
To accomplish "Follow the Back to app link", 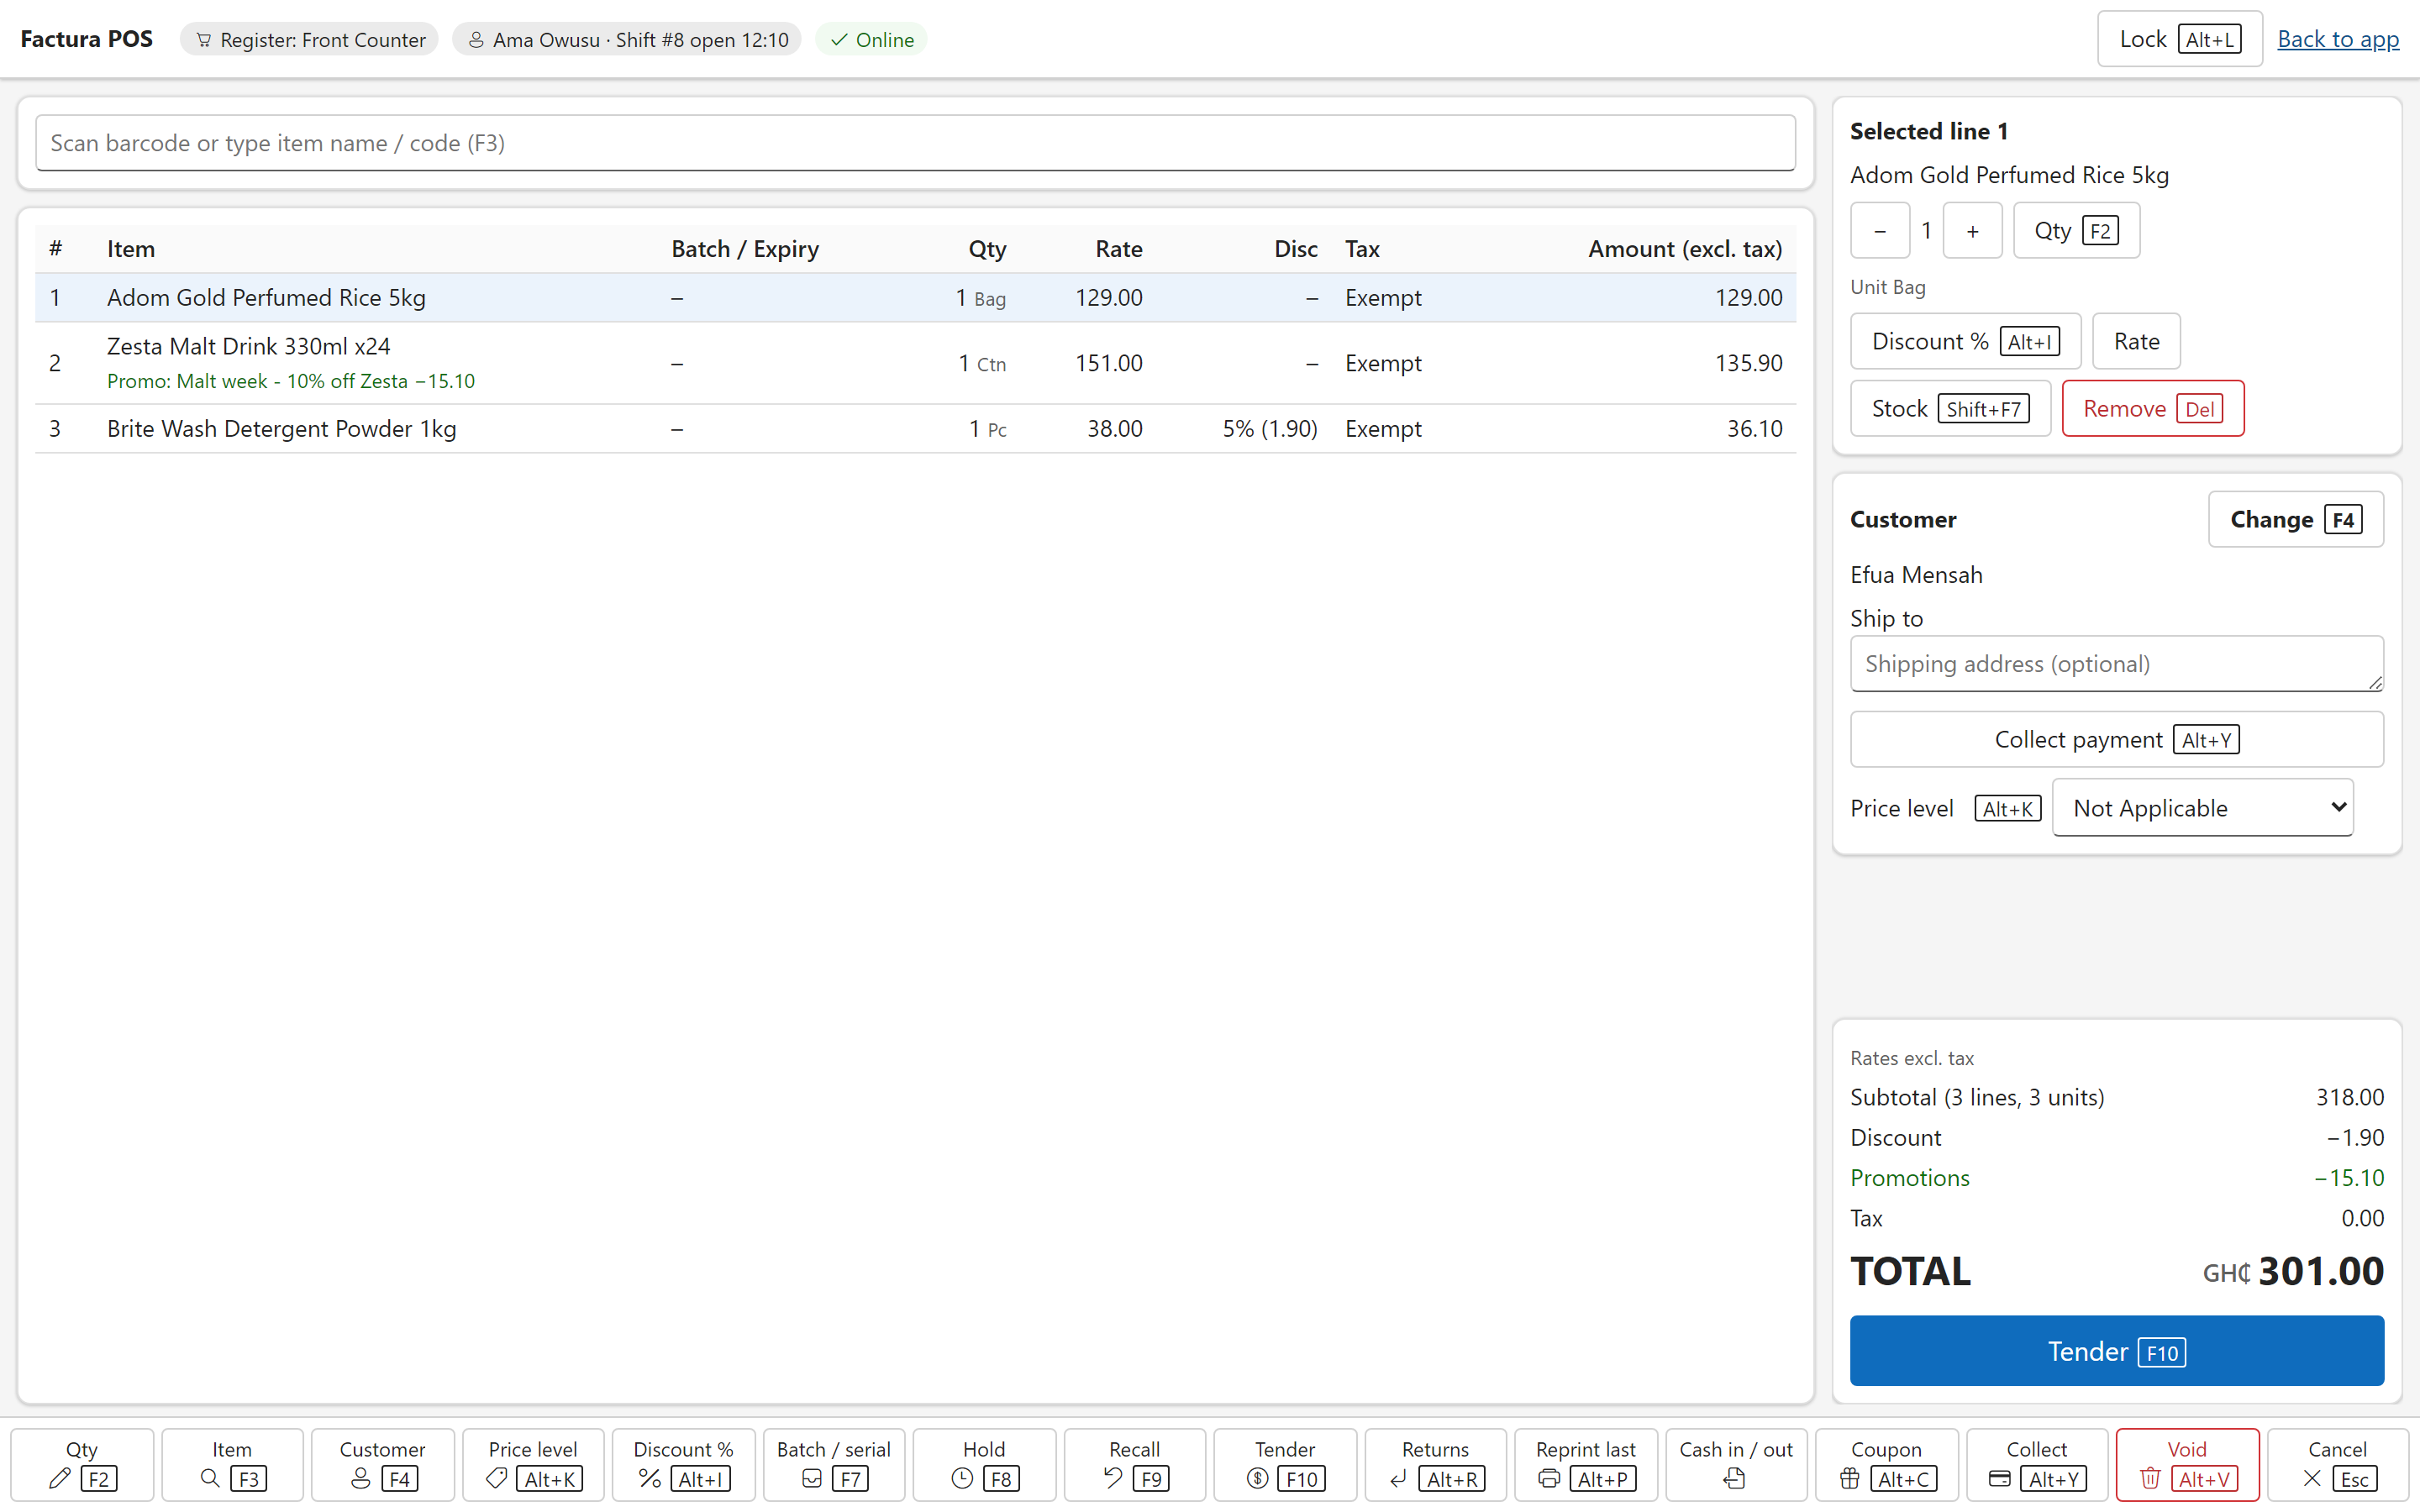I will click(2338, 39).
